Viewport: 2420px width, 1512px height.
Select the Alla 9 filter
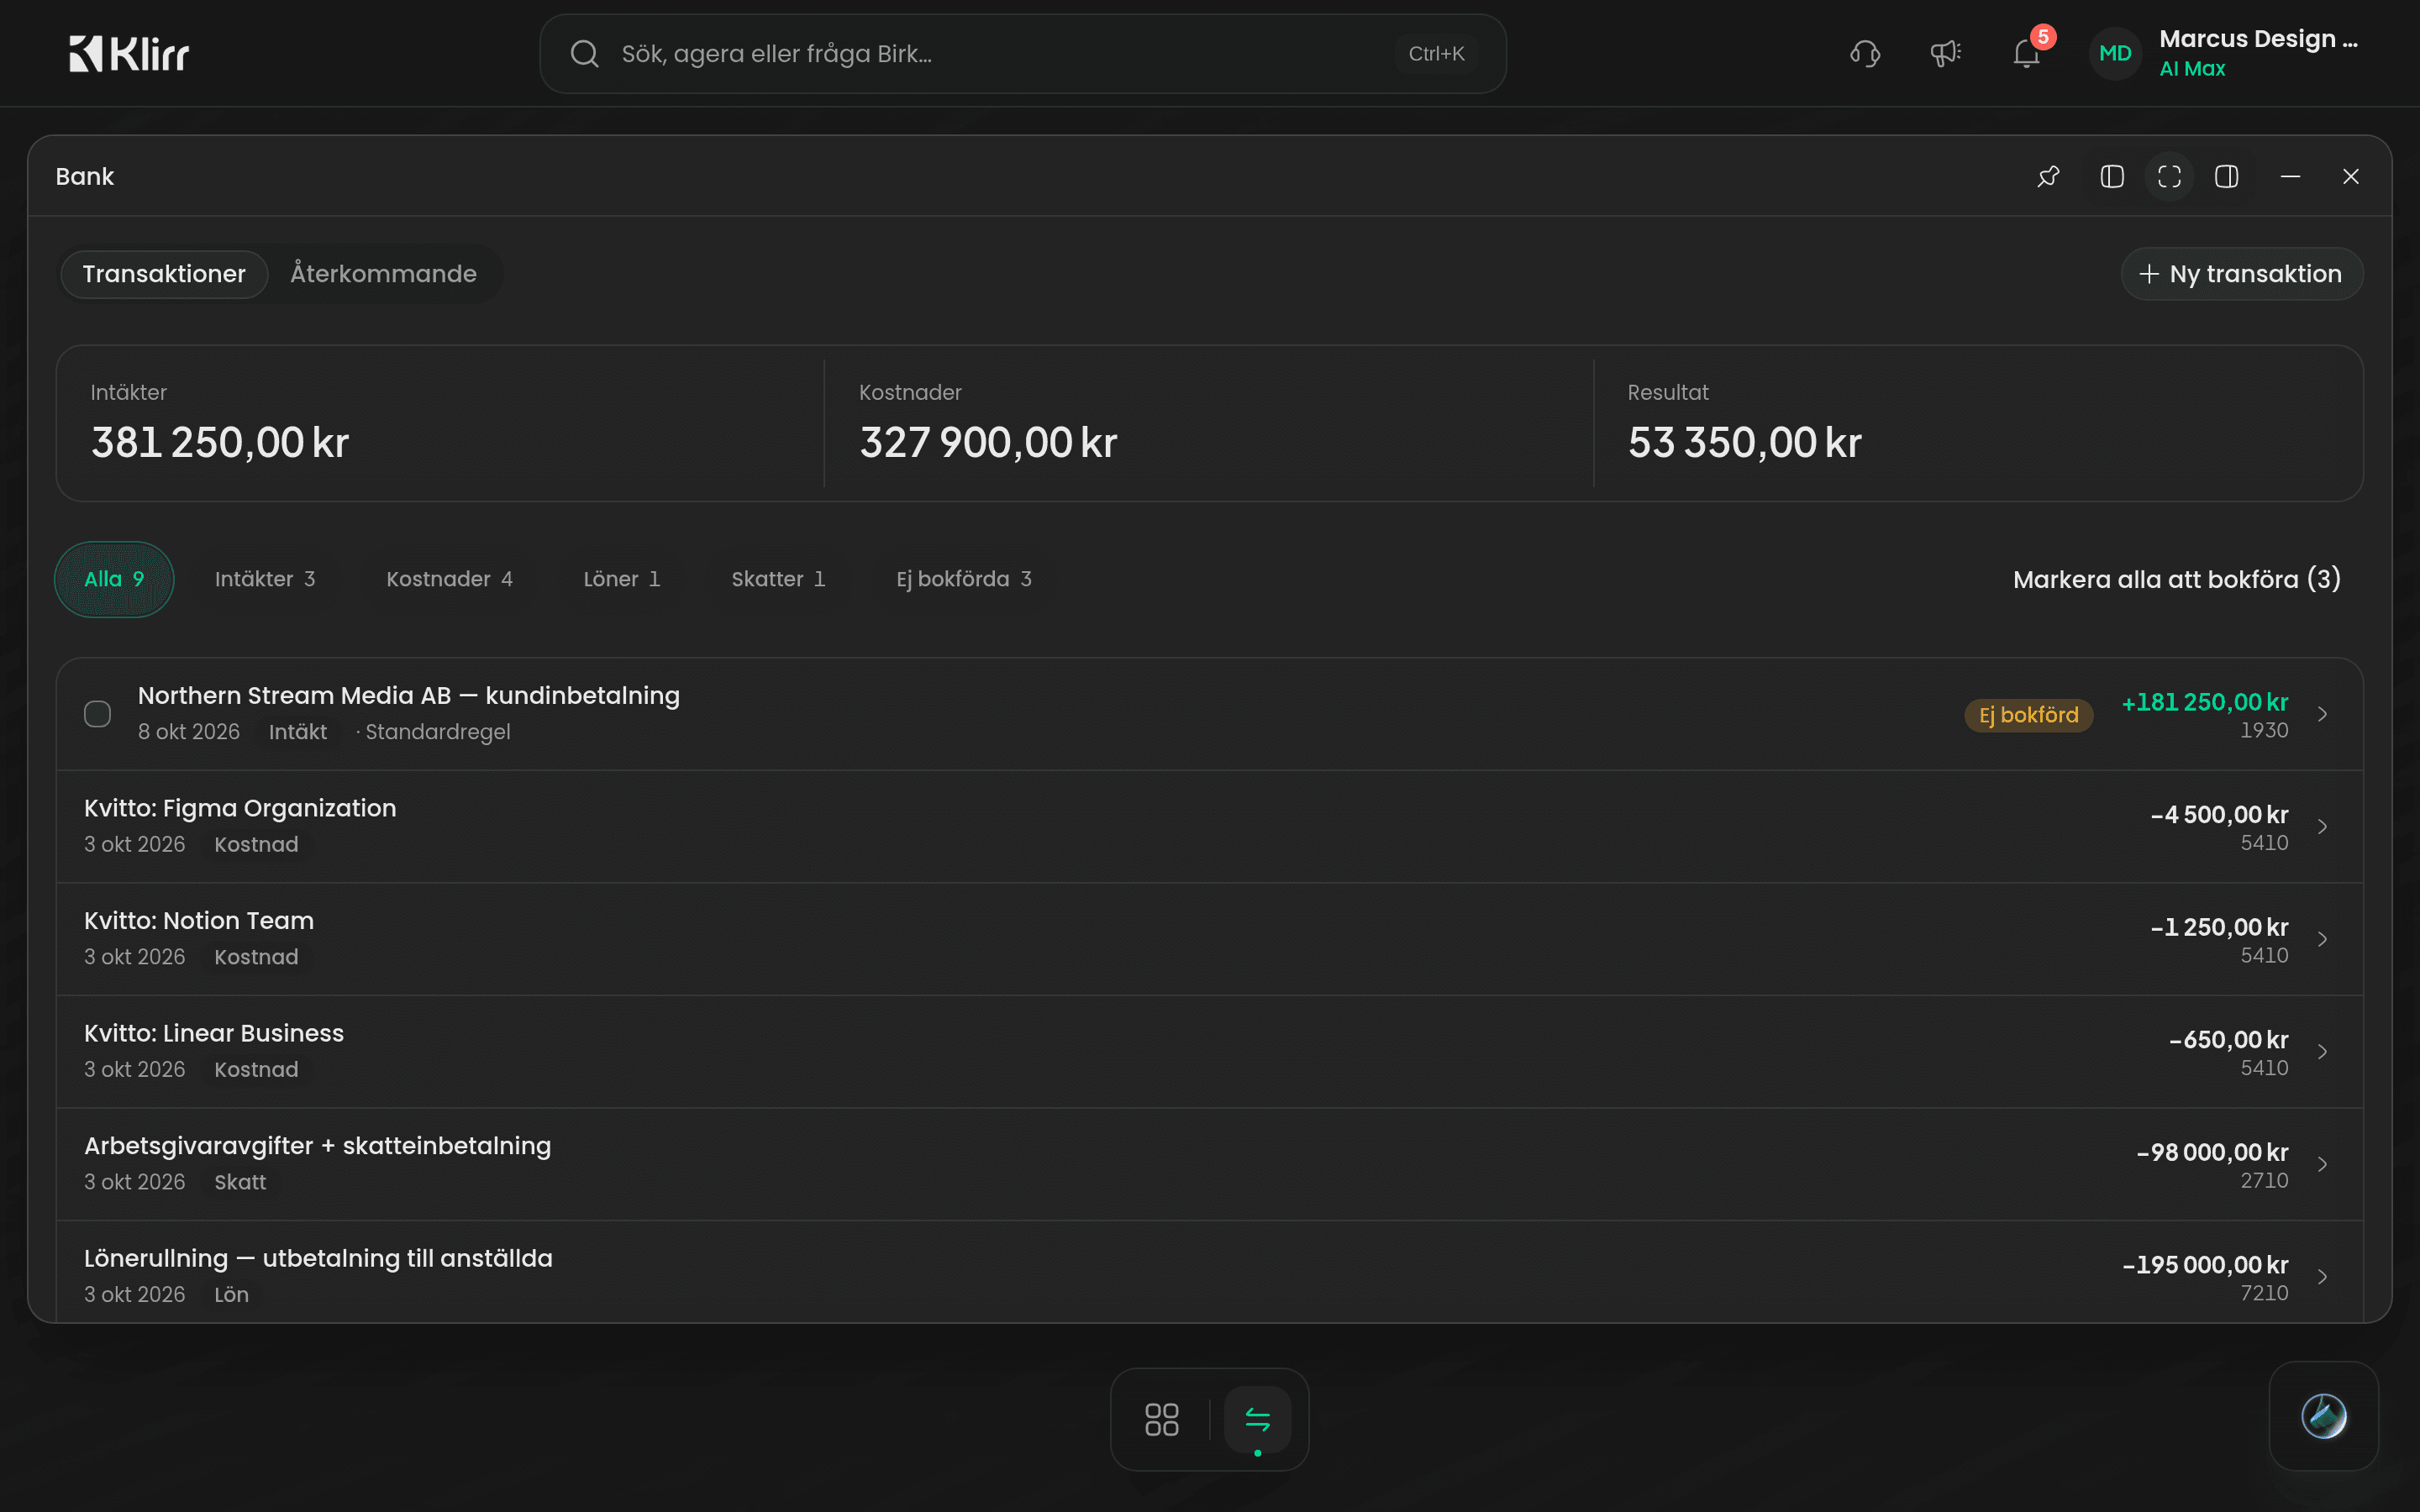point(114,579)
